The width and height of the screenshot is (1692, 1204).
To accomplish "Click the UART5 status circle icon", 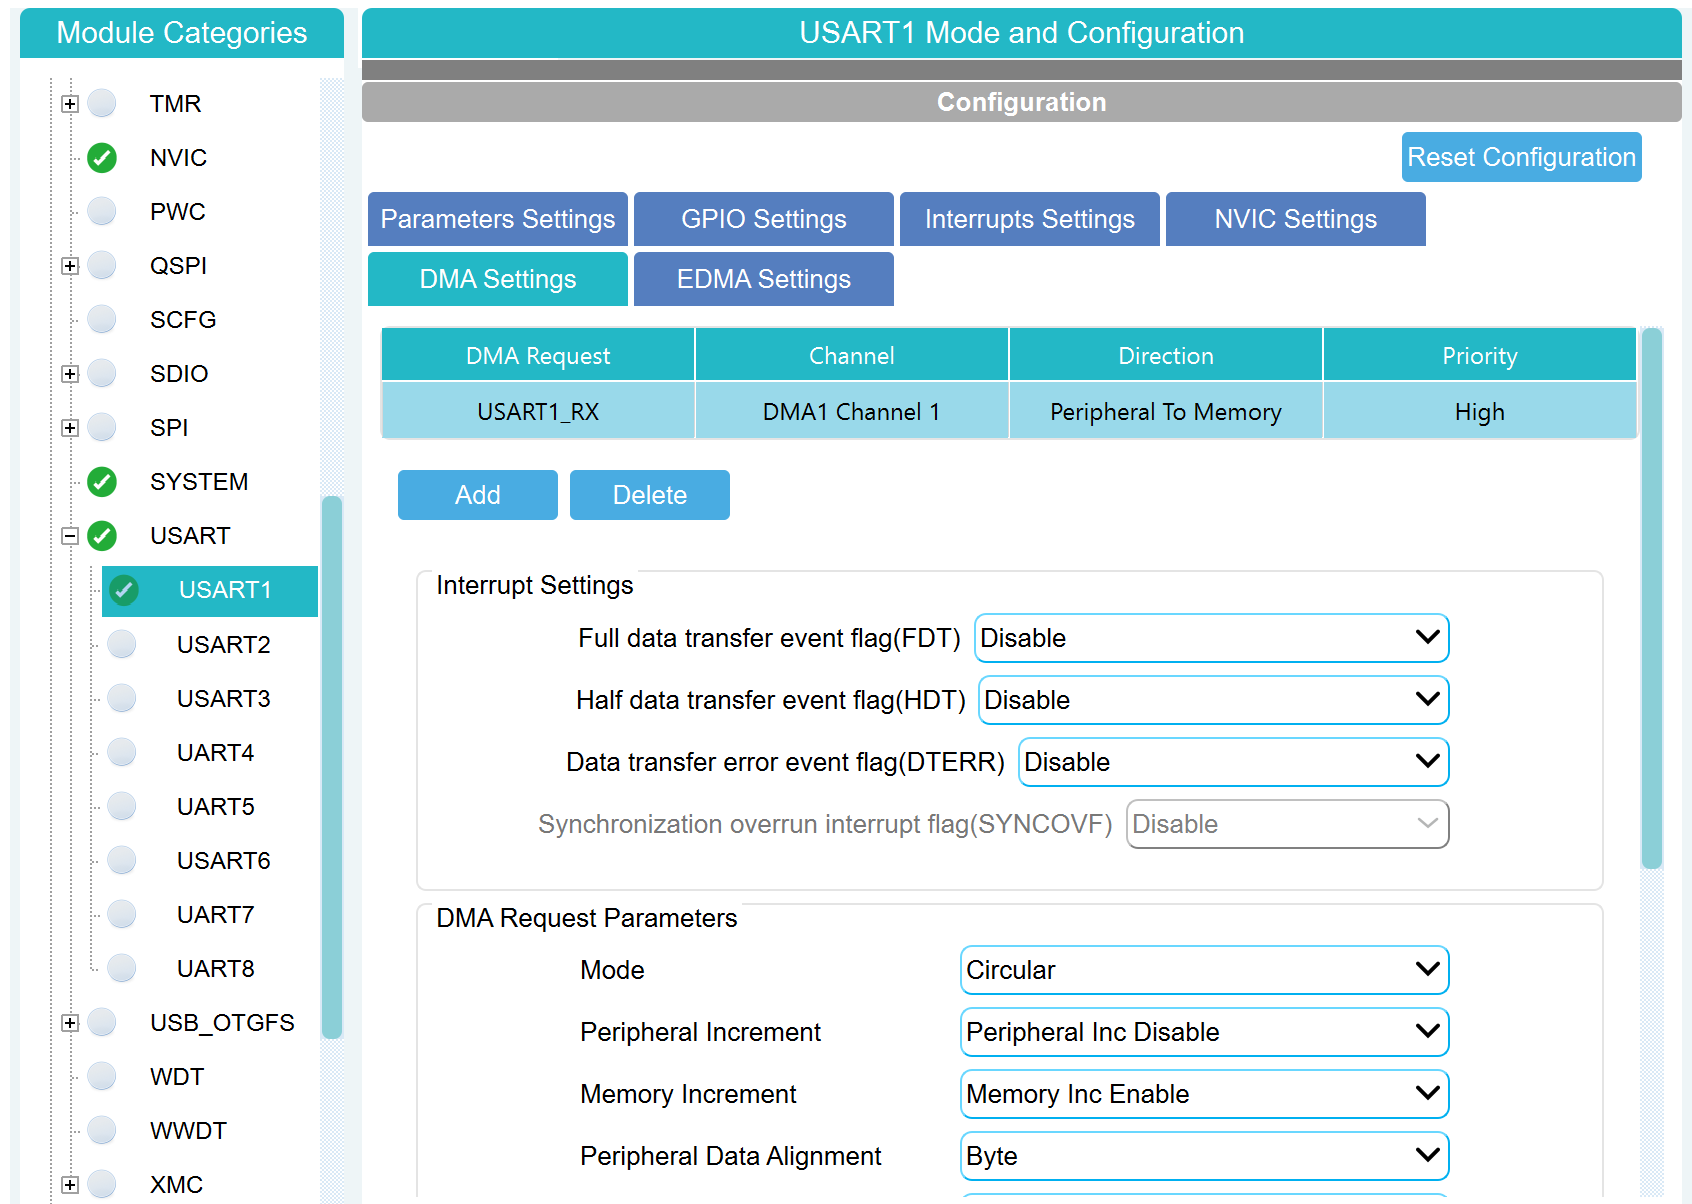I will click(122, 806).
